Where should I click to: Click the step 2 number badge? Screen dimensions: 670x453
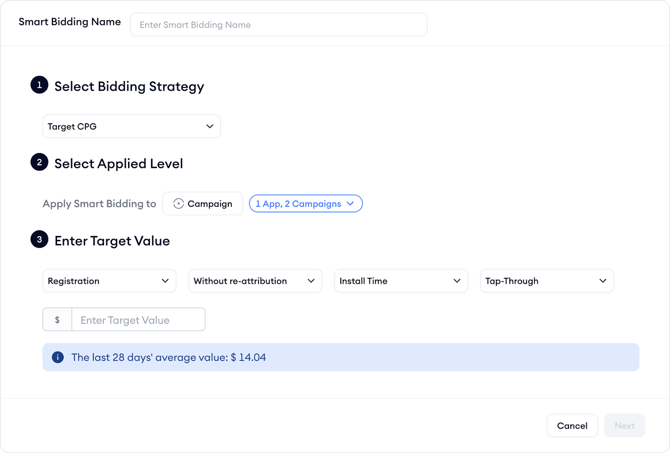(x=39, y=162)
